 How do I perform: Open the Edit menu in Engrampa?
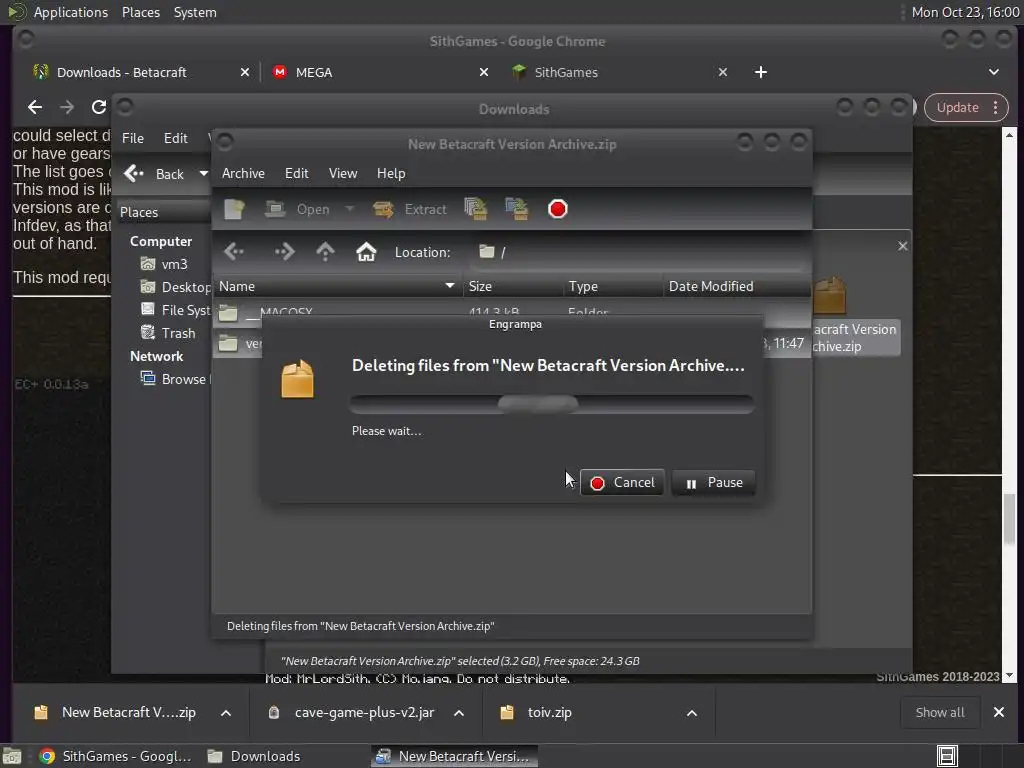pos(296,173)
